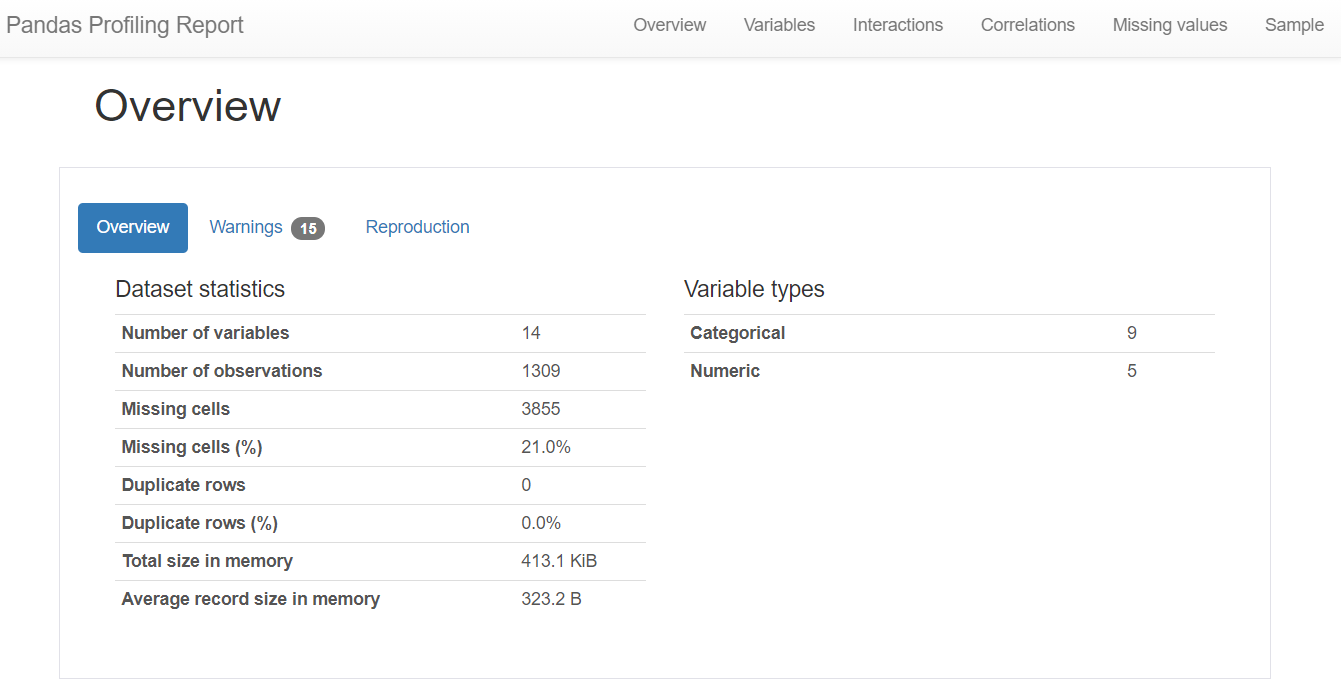This screenshot has width=1341, height=688.
Task: Select the Total size in memory row label
Action: point(207,561)
